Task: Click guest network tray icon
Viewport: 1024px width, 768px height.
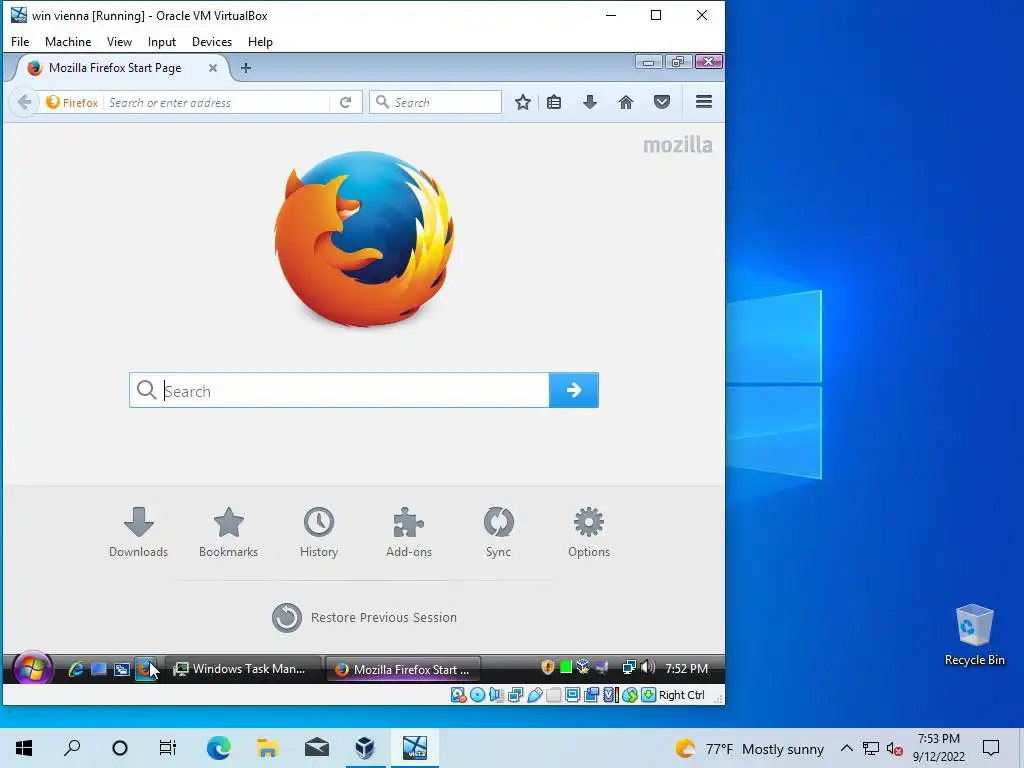Action: (629, 667)
